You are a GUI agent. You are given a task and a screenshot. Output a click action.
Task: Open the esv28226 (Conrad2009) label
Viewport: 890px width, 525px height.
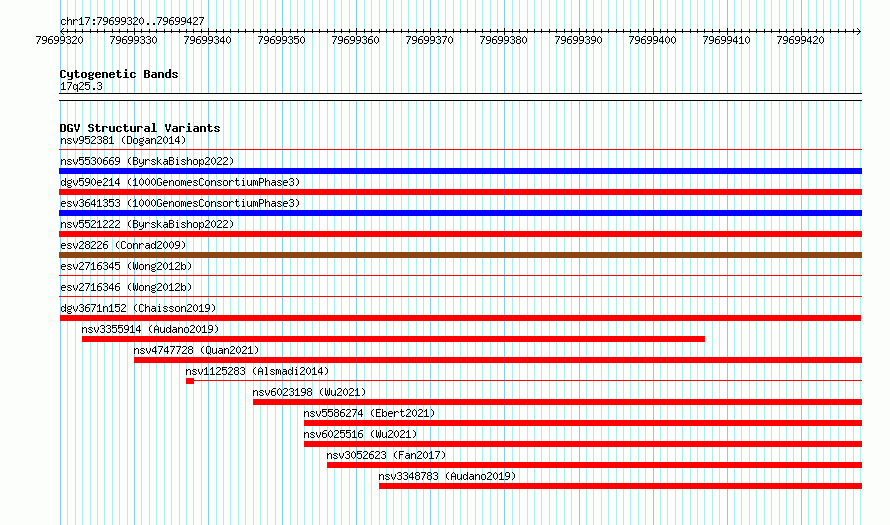[123, 245]
